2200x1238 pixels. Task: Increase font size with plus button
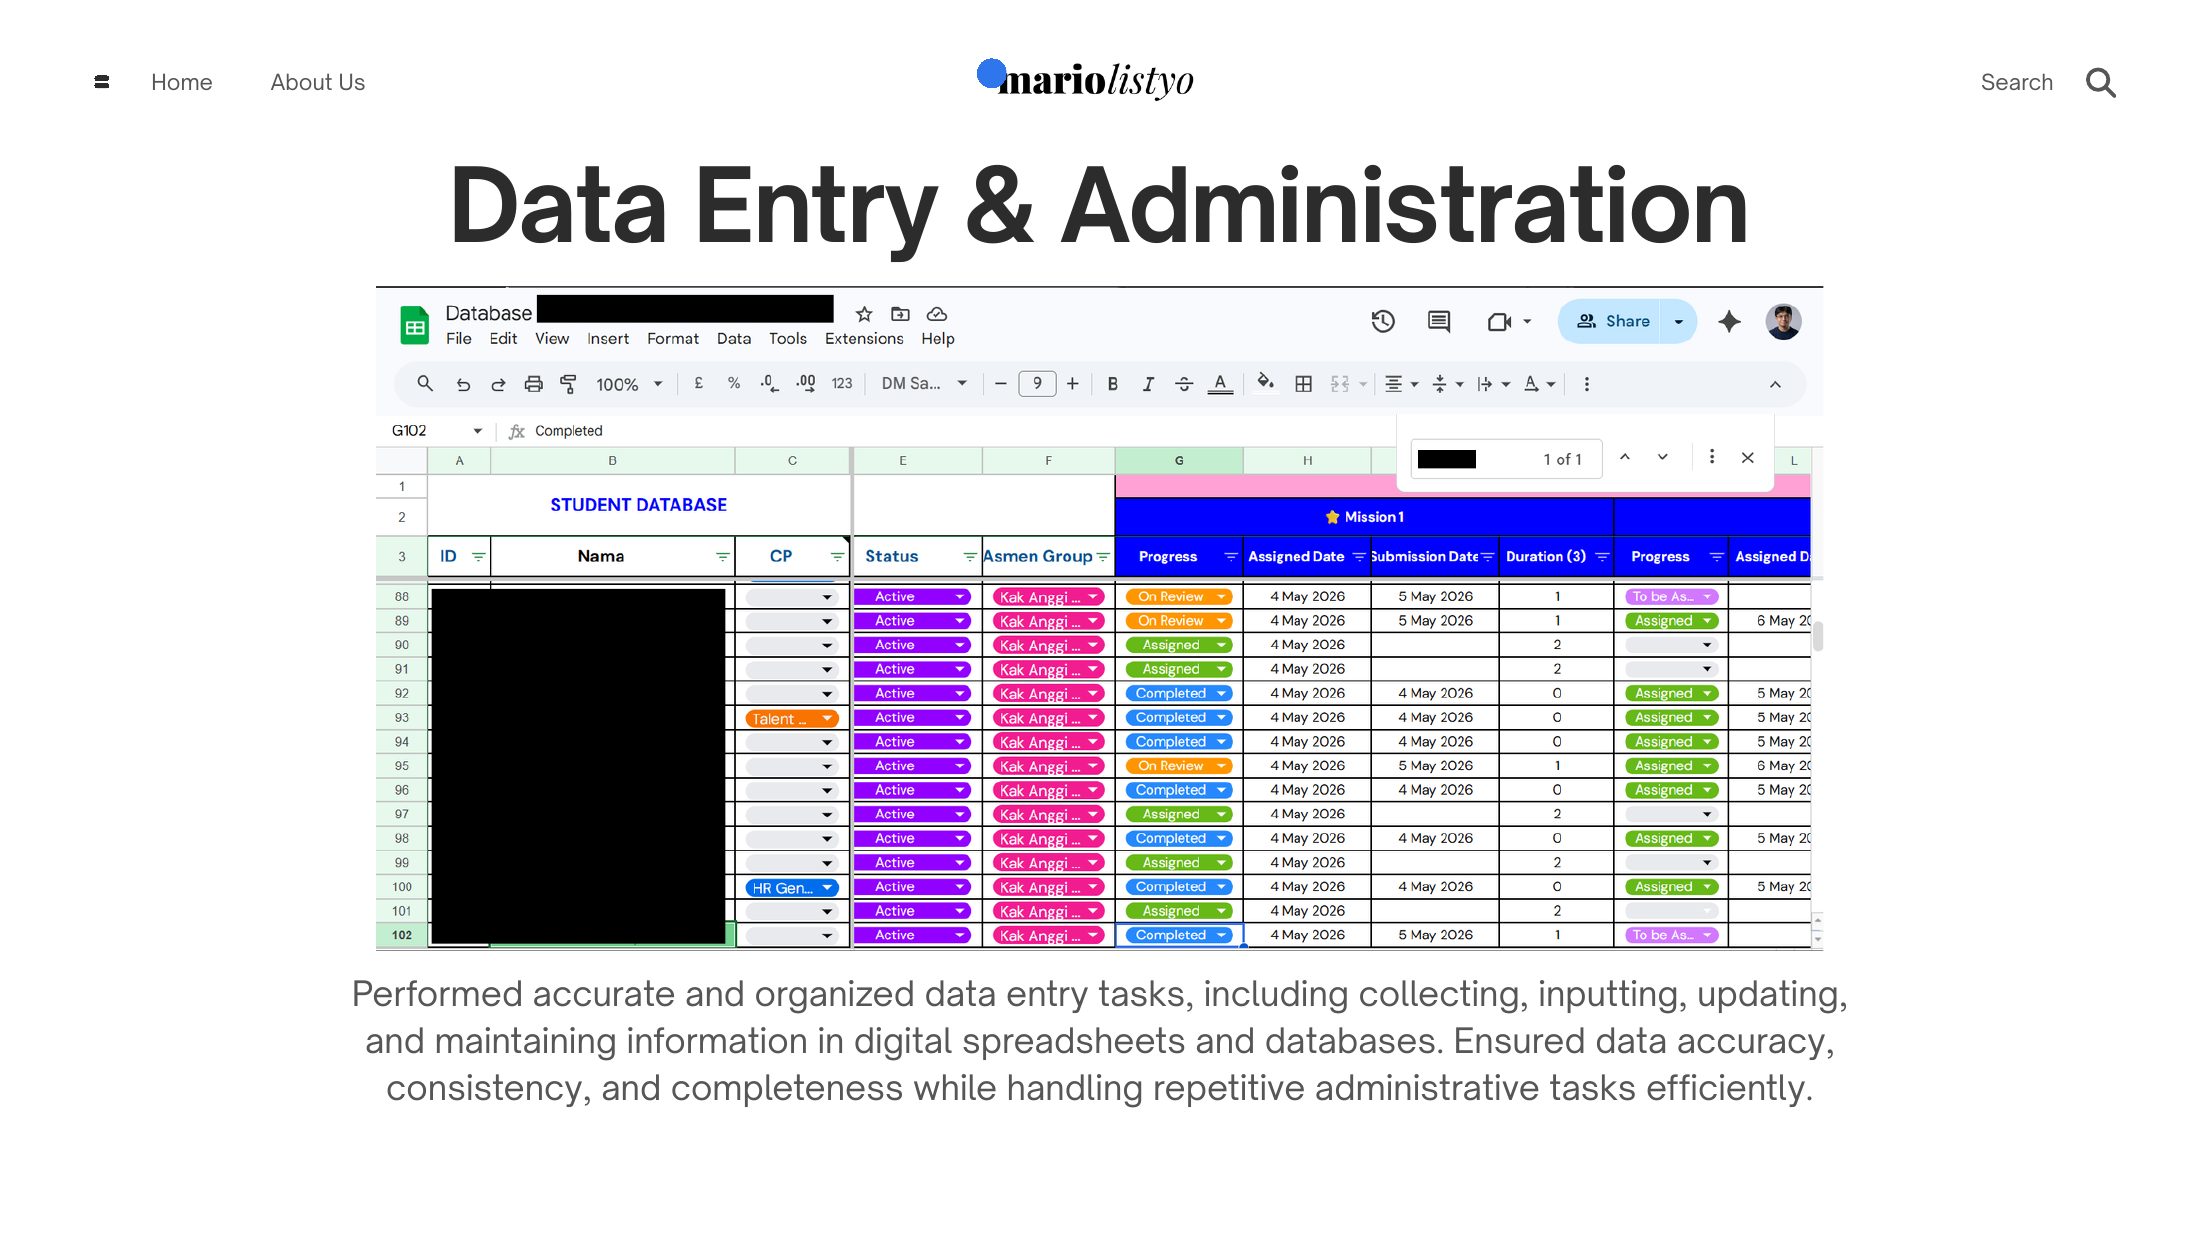tap(1072, 384)
